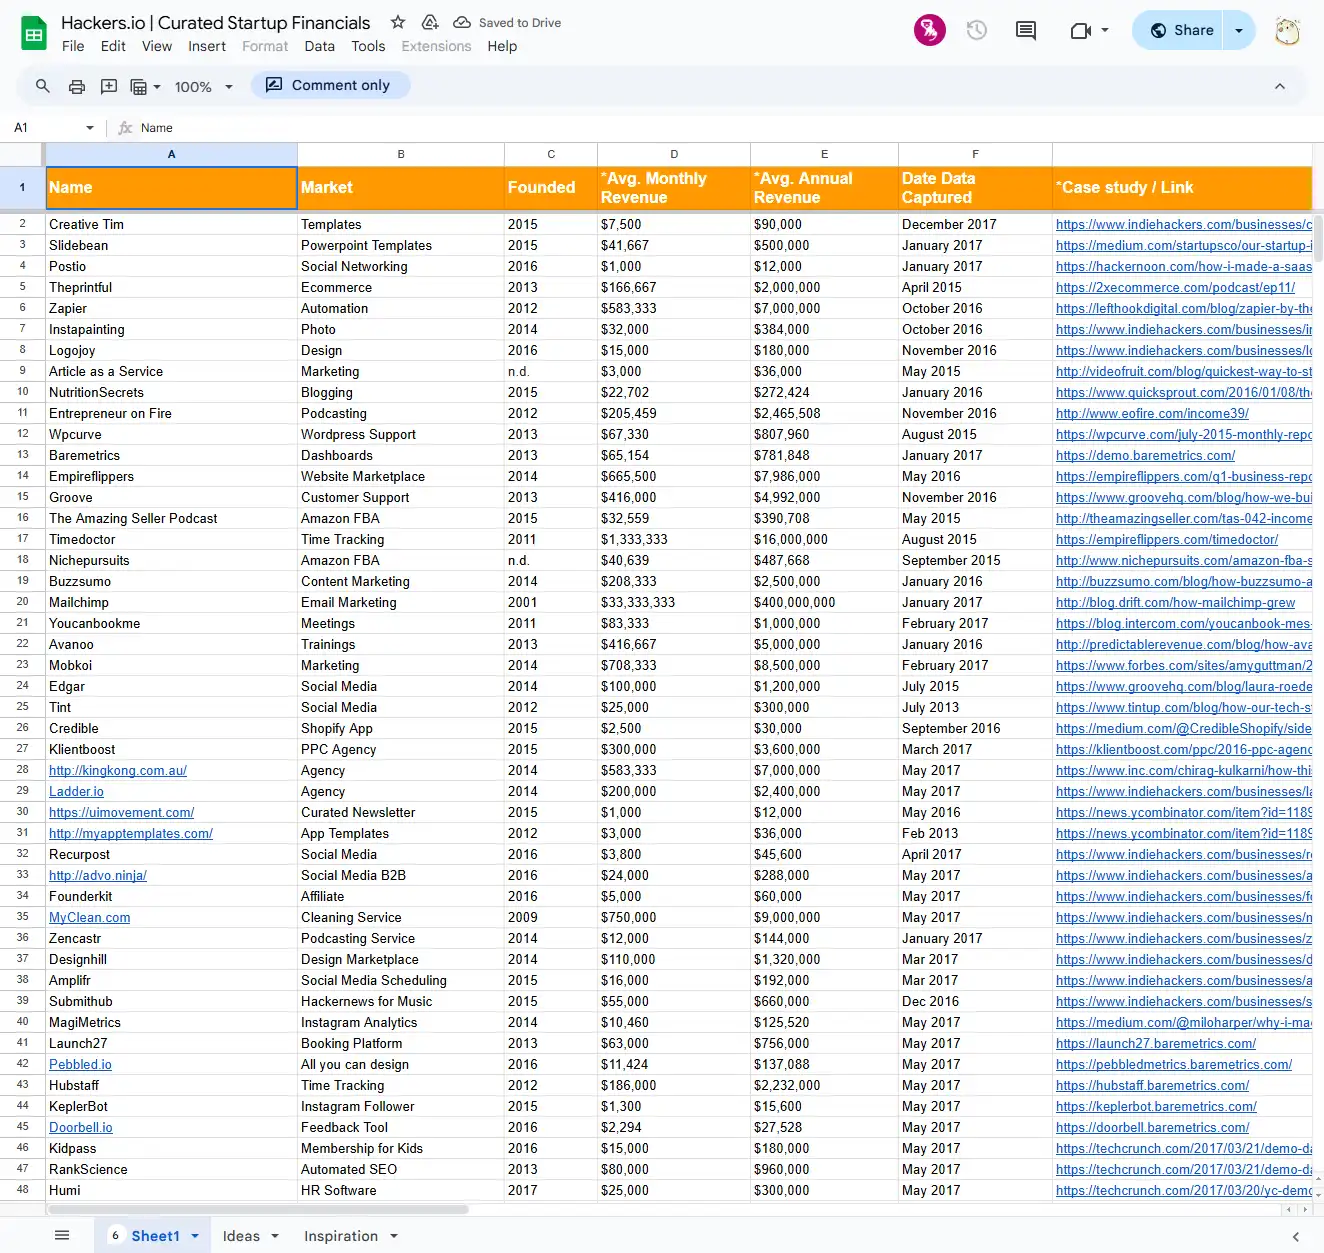
Task: Open the all sheets list icon
Action: (x=62, y=1235)
